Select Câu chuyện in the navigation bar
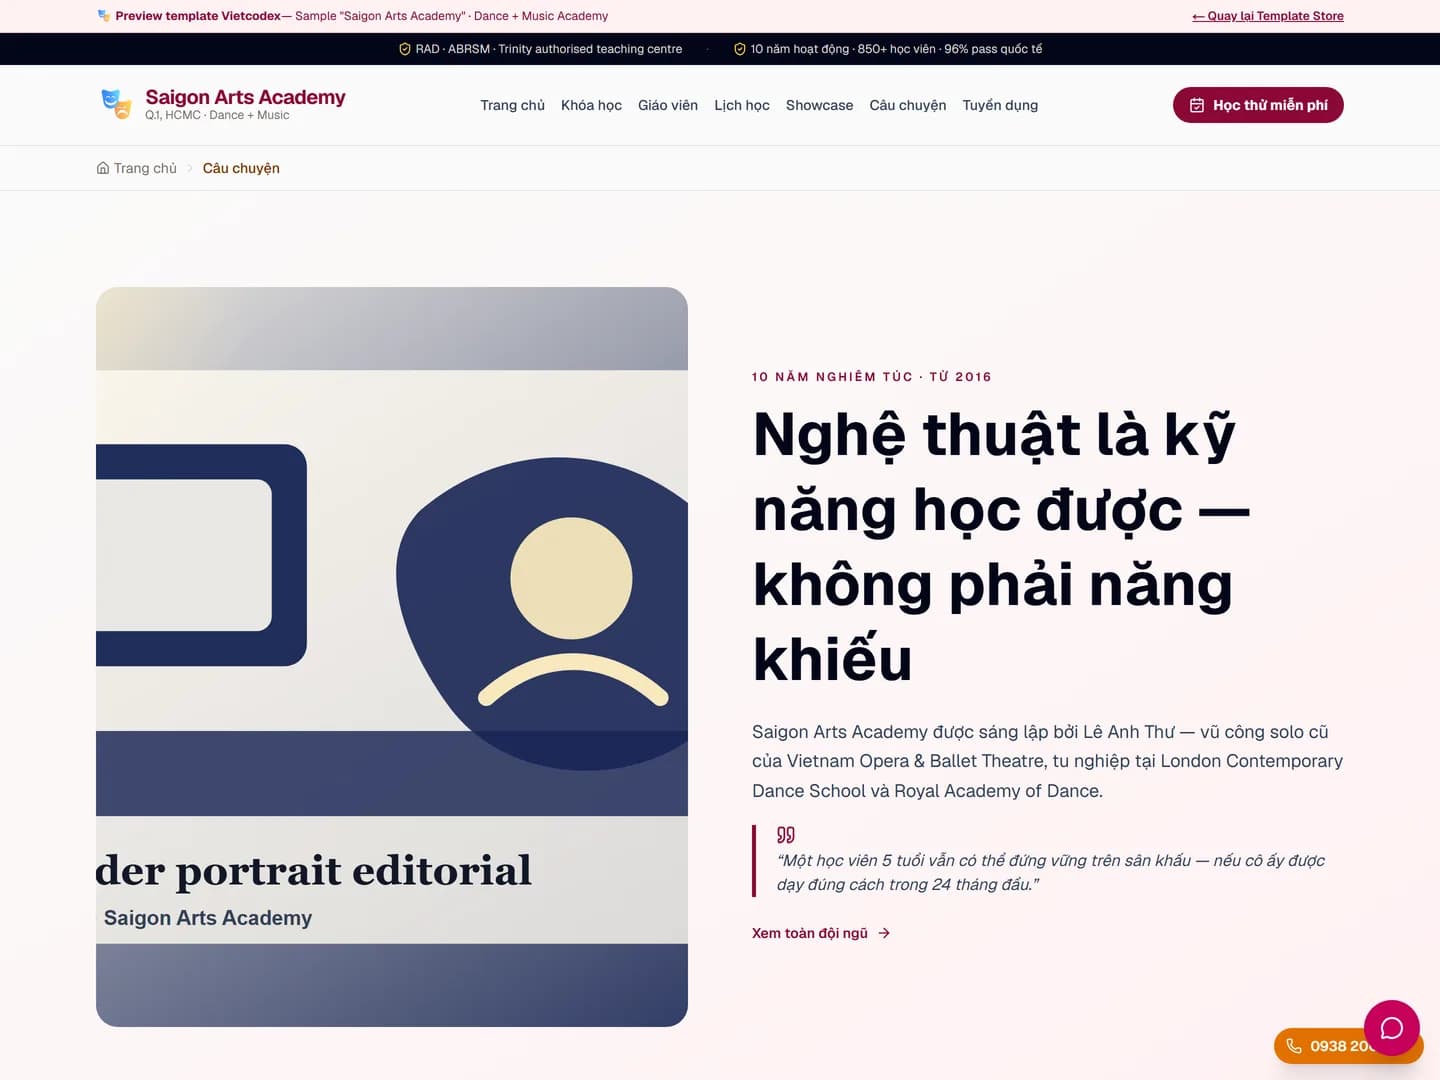 tap(908, 105)
